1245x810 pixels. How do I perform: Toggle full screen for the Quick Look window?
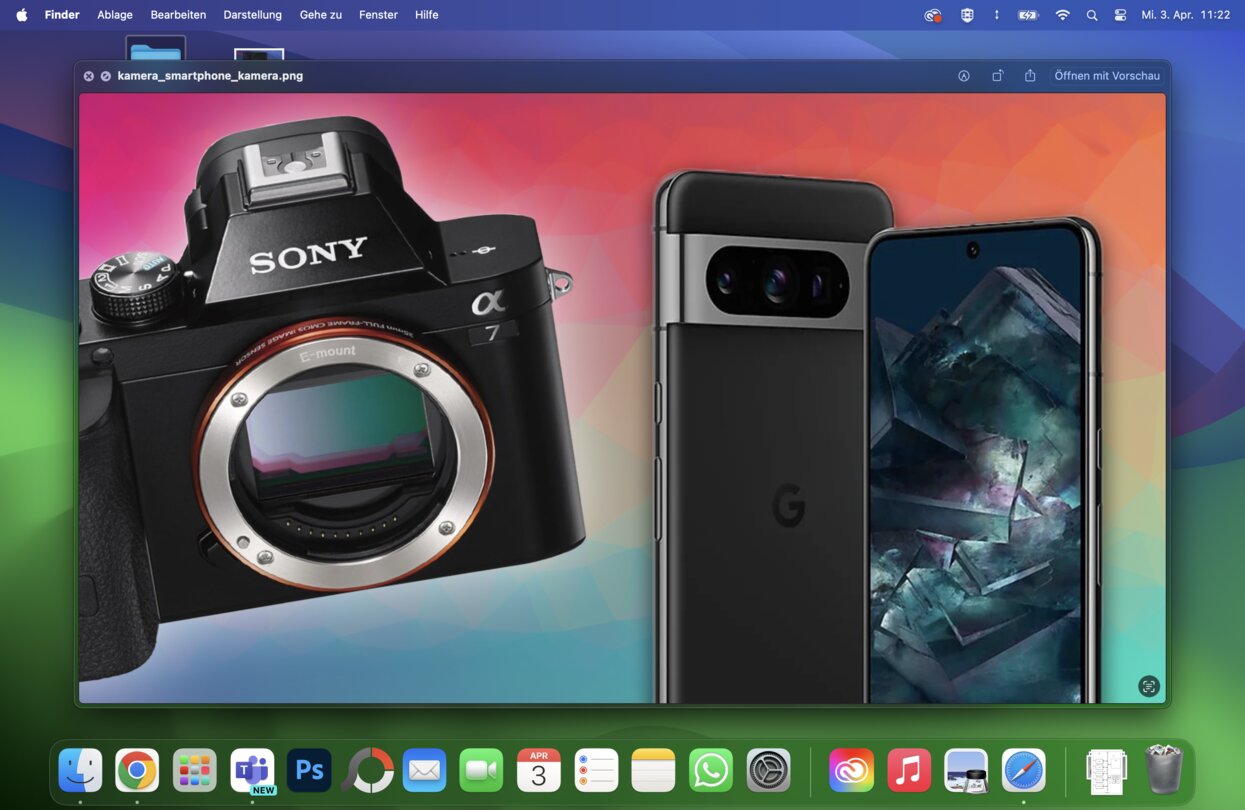[x=105, y=76]
